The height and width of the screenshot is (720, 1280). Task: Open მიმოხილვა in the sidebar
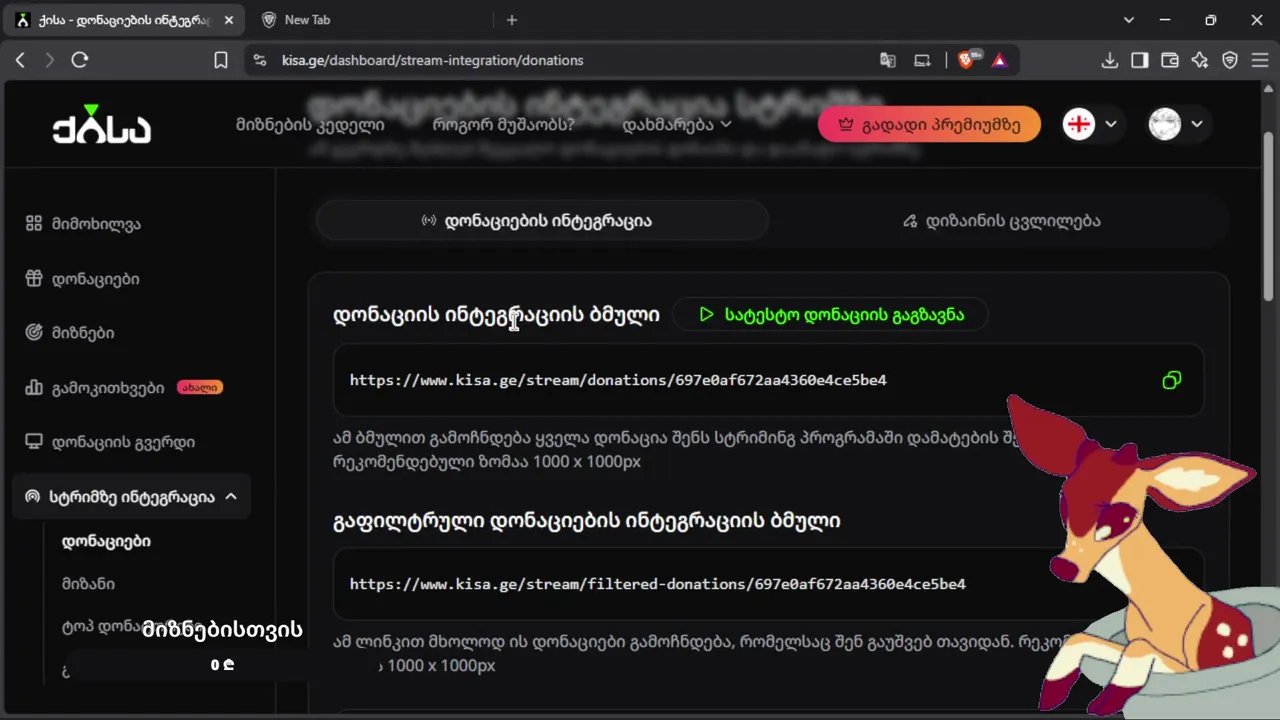96,224
